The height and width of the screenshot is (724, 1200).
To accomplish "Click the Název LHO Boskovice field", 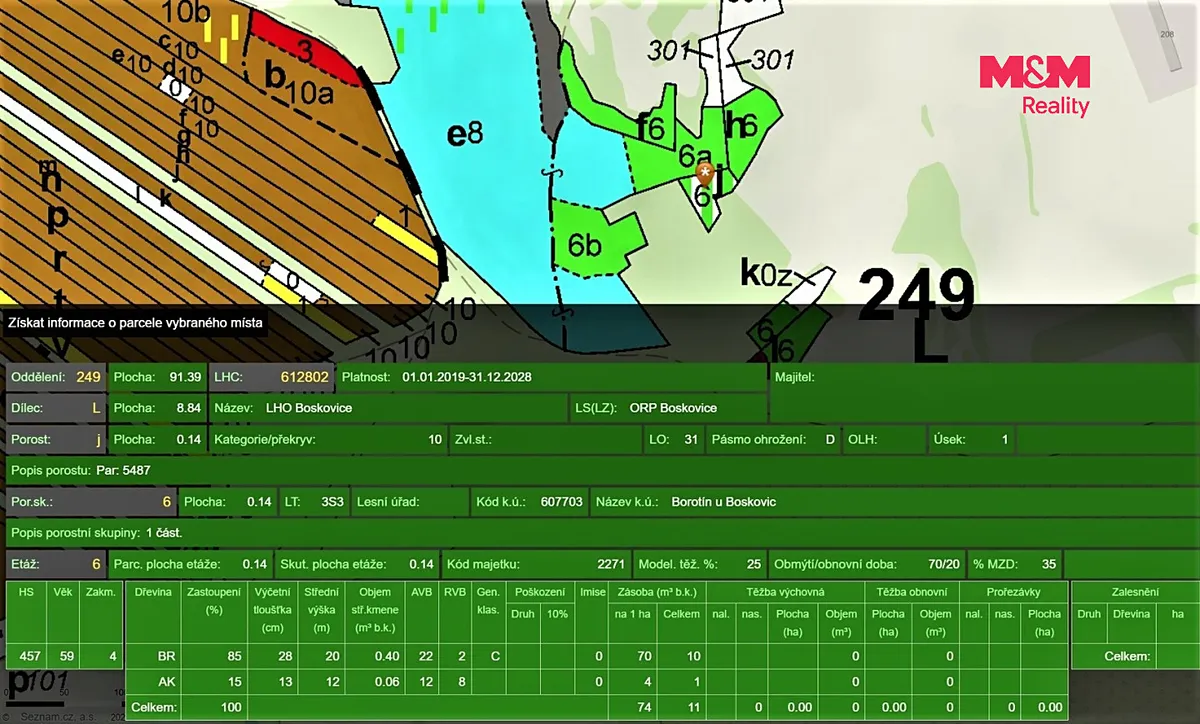I will click(388, 408).
